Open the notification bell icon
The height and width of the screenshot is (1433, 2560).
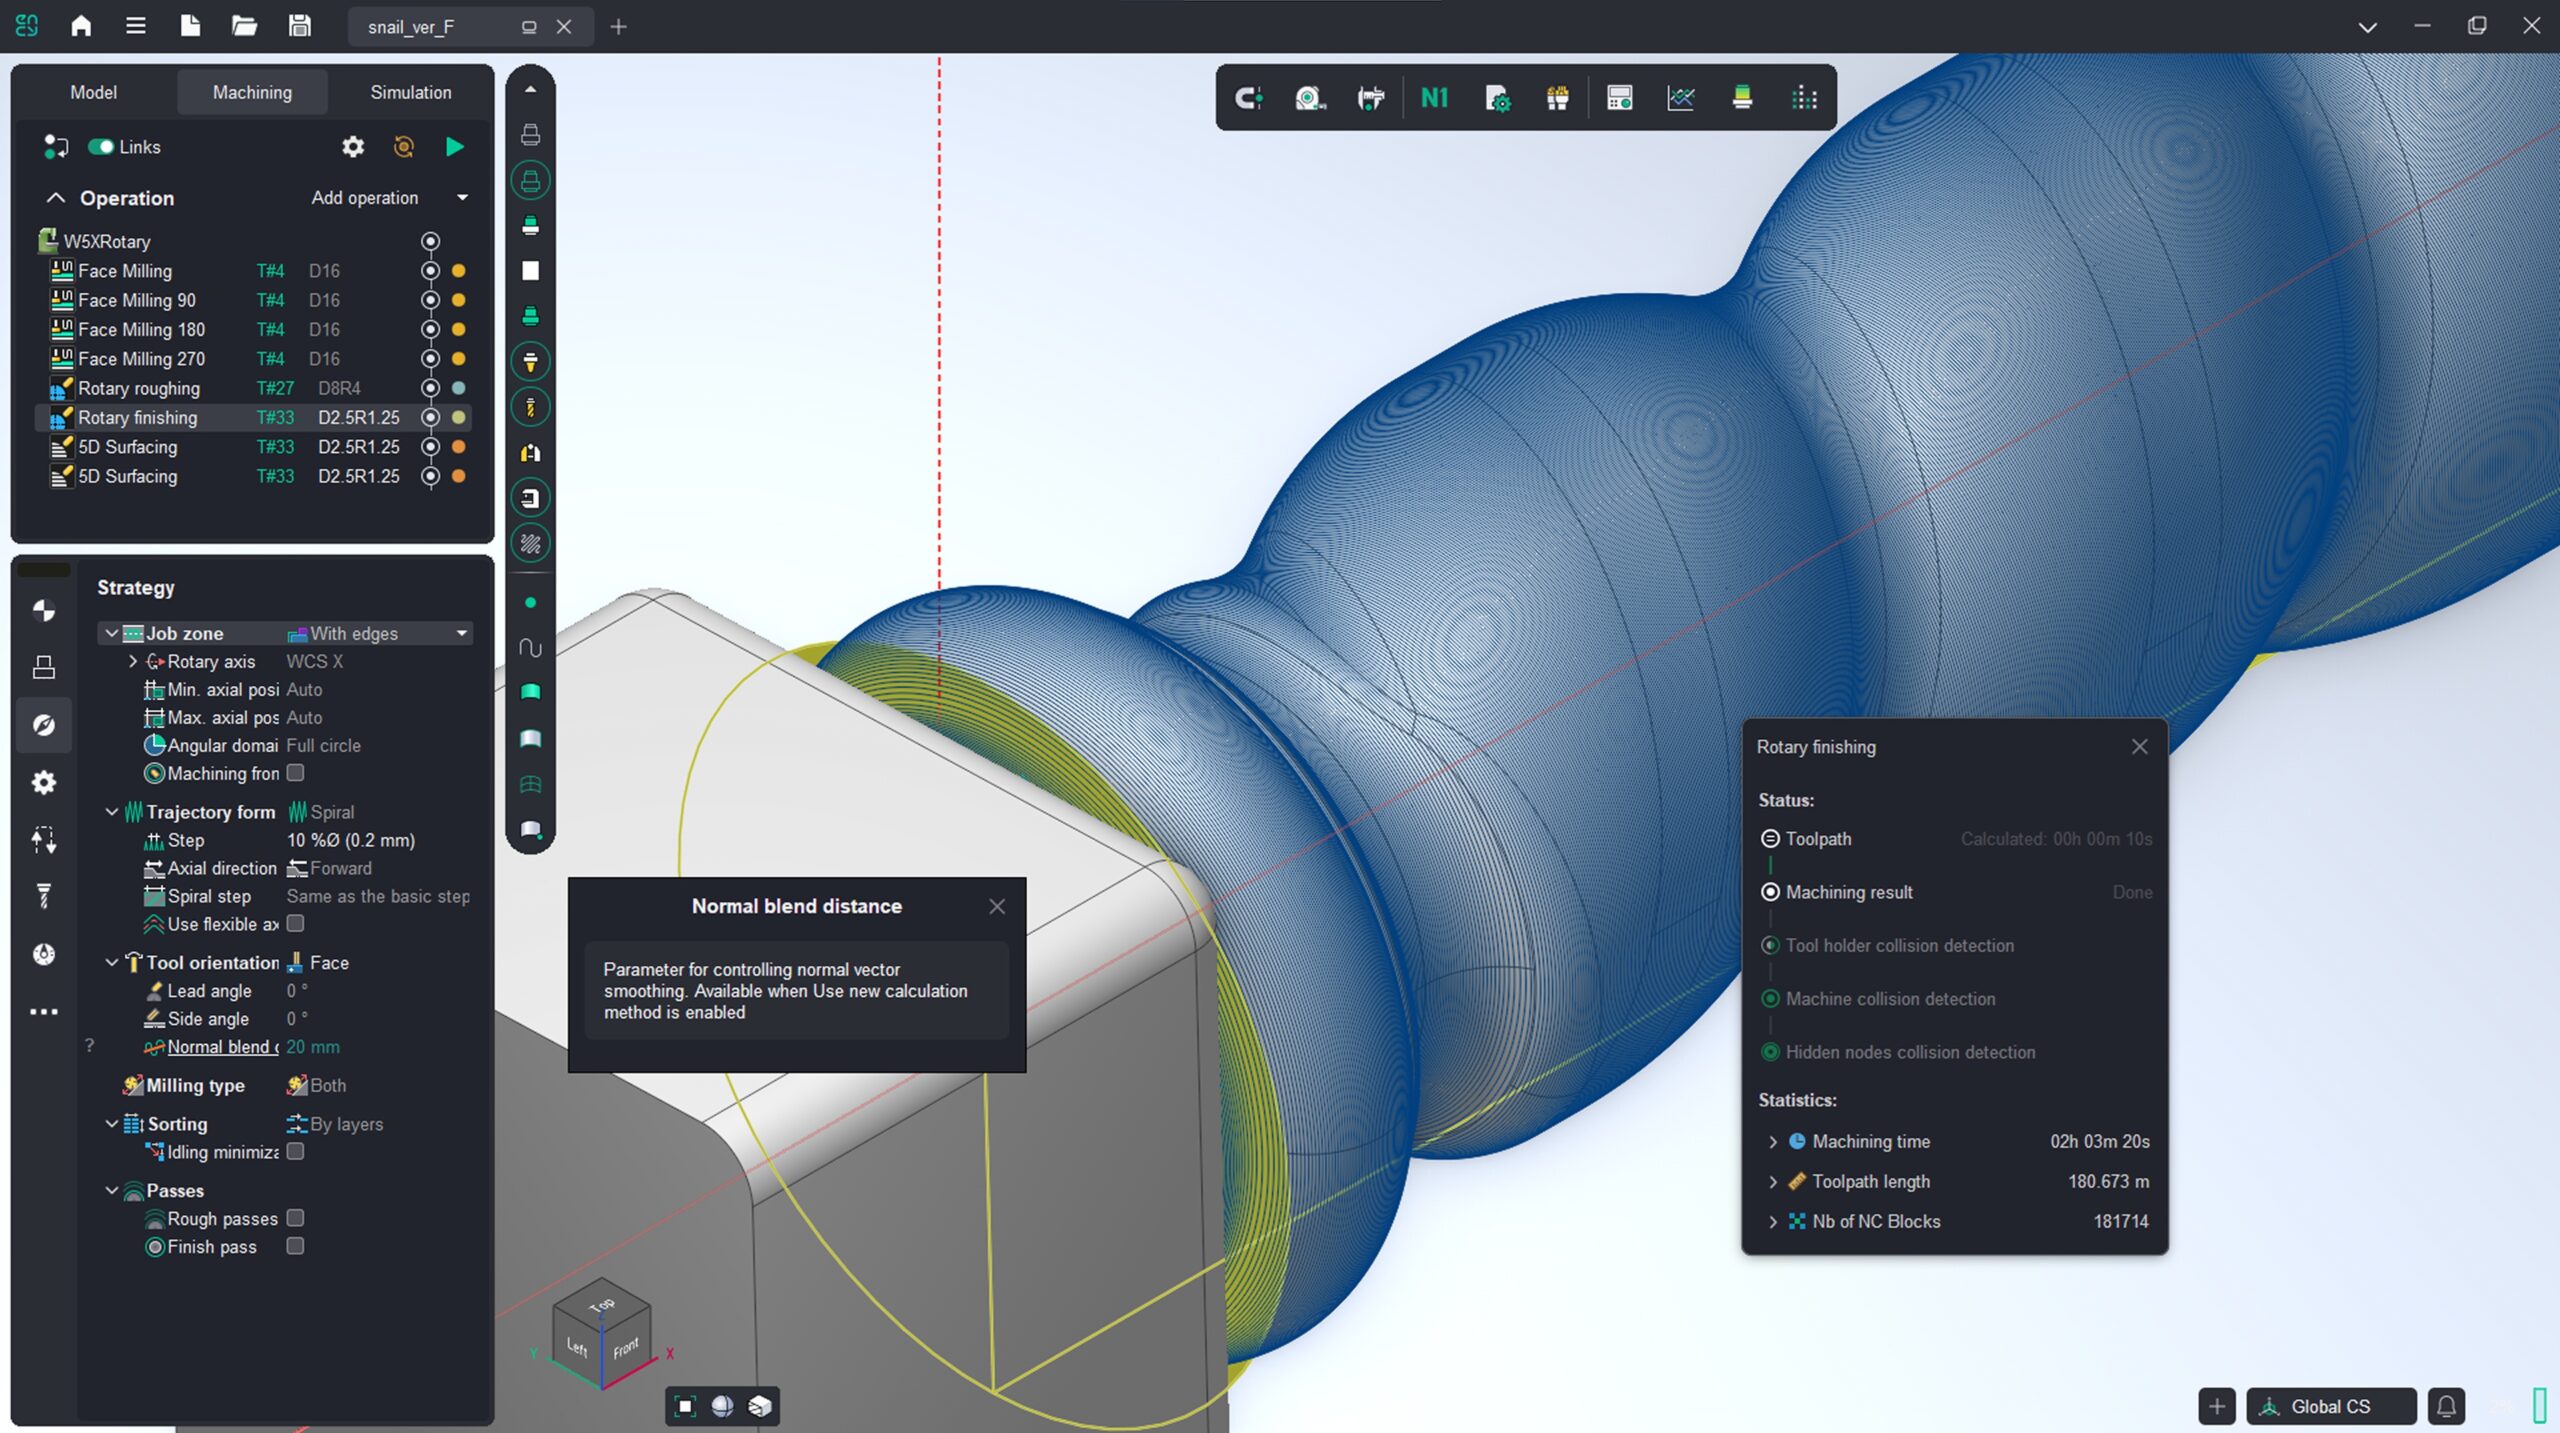pos(2446,1406)
